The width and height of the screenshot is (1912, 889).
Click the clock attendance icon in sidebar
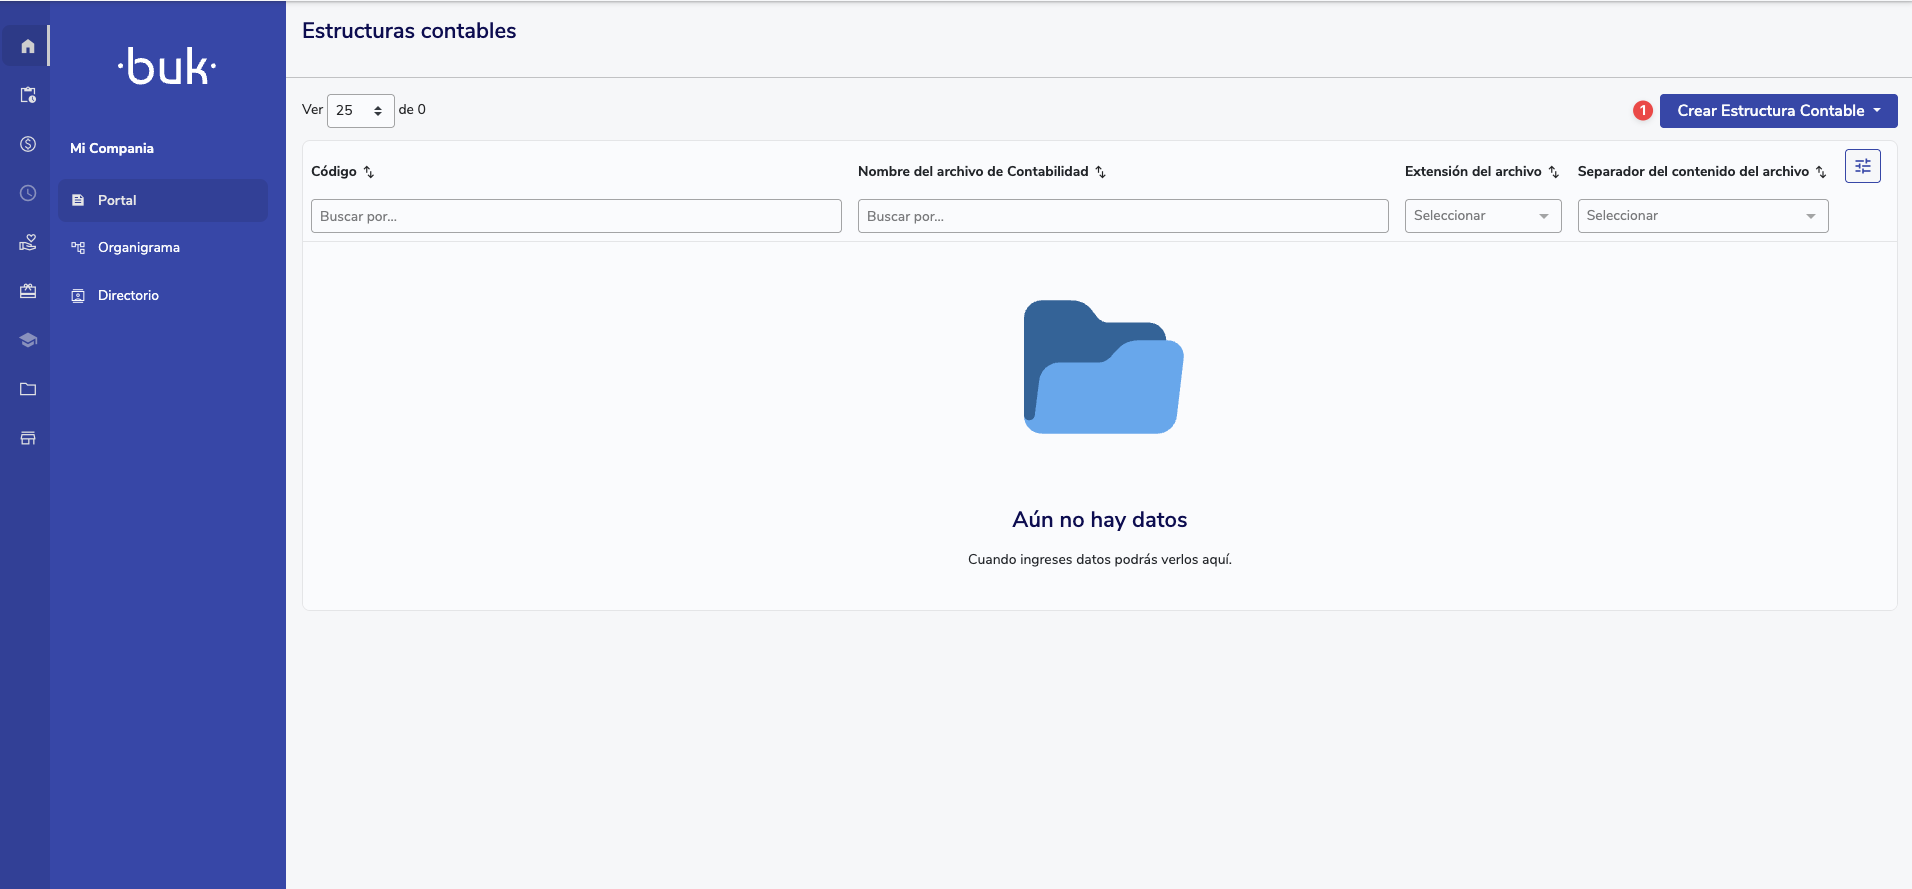[x=28, y=193]
